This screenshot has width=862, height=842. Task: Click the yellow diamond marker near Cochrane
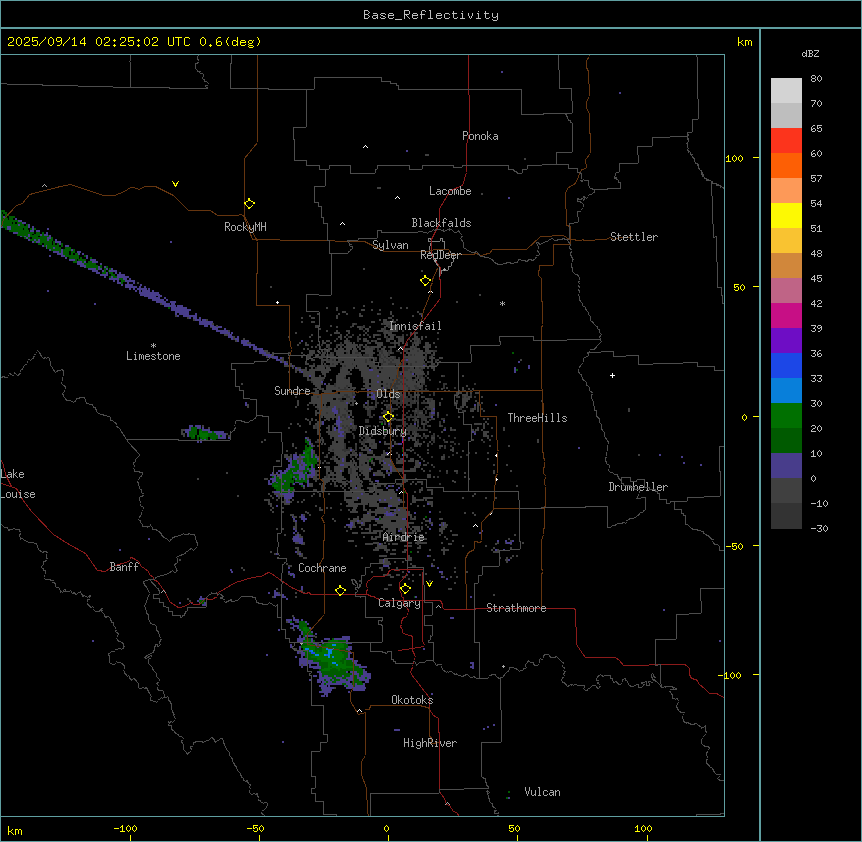340,590
